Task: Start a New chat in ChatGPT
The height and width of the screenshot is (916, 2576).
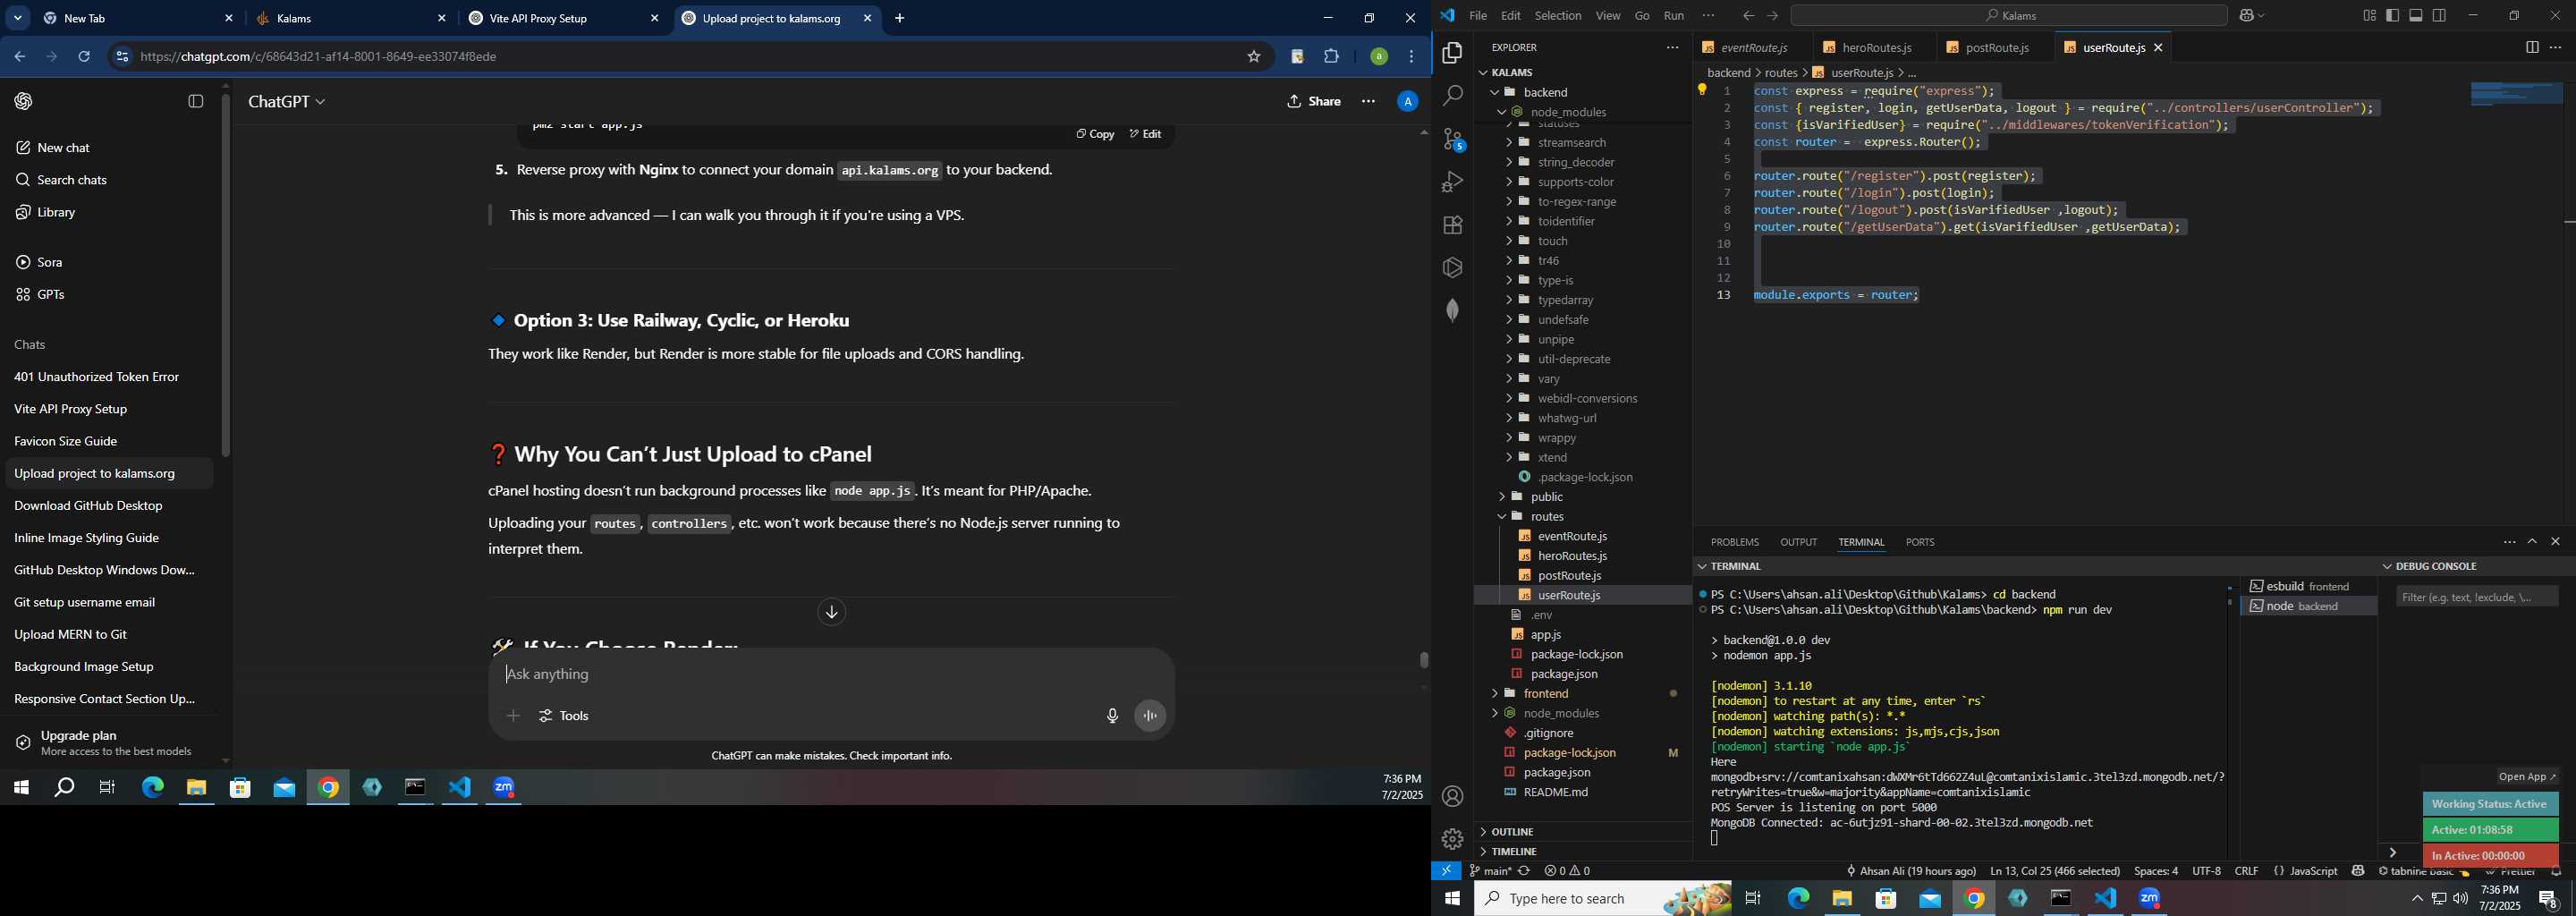Action: tap(63, 148)
